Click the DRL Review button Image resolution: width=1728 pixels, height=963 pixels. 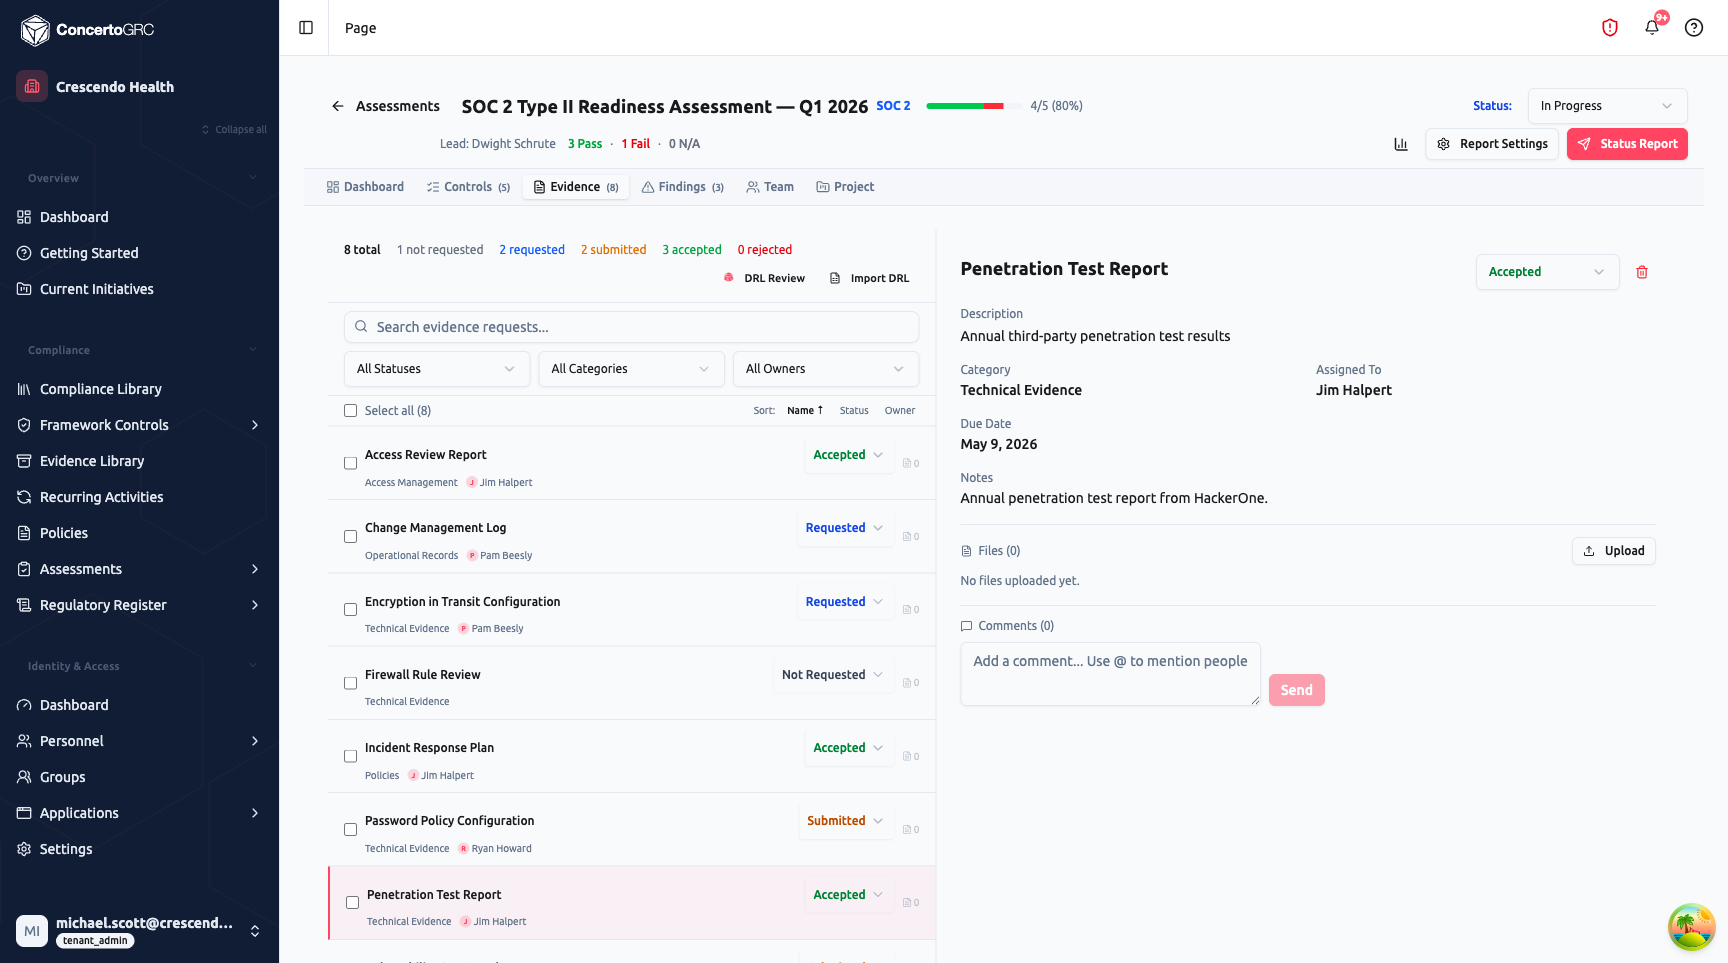point(765,278)
